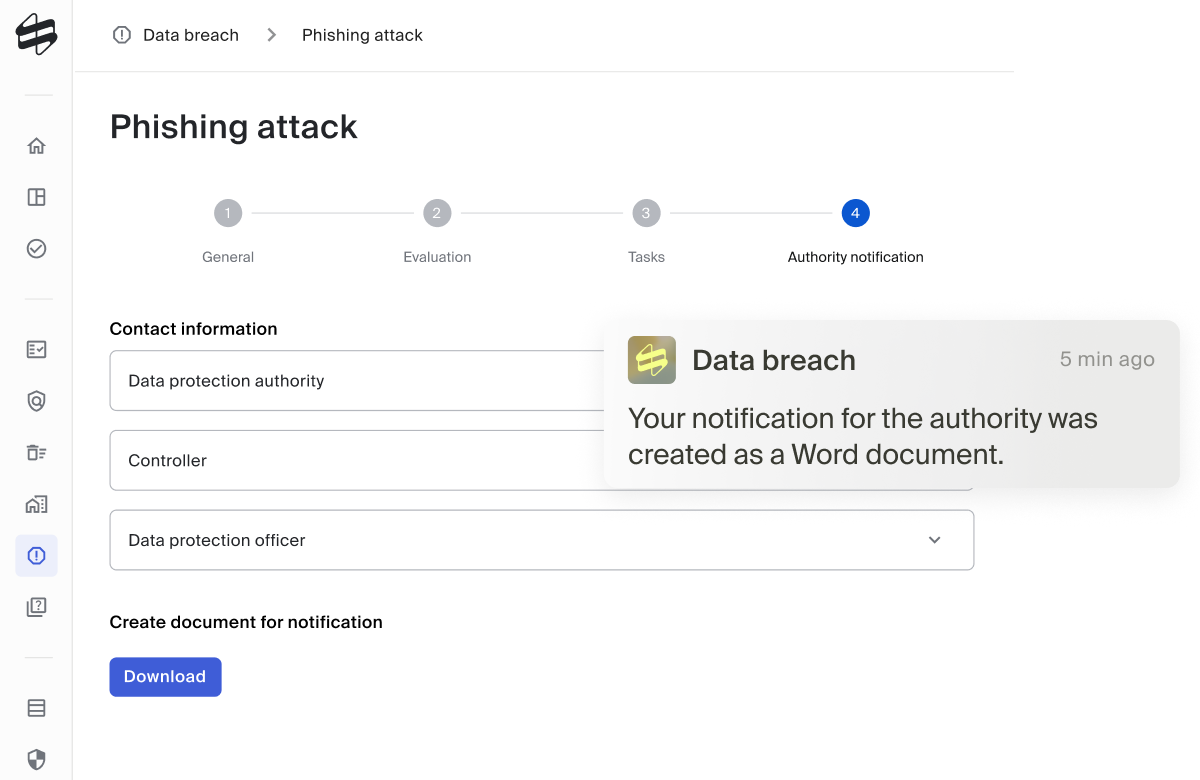Screen dimensions: 1200x780
Task: Open the Data breach notification popup
Action: 891,404
